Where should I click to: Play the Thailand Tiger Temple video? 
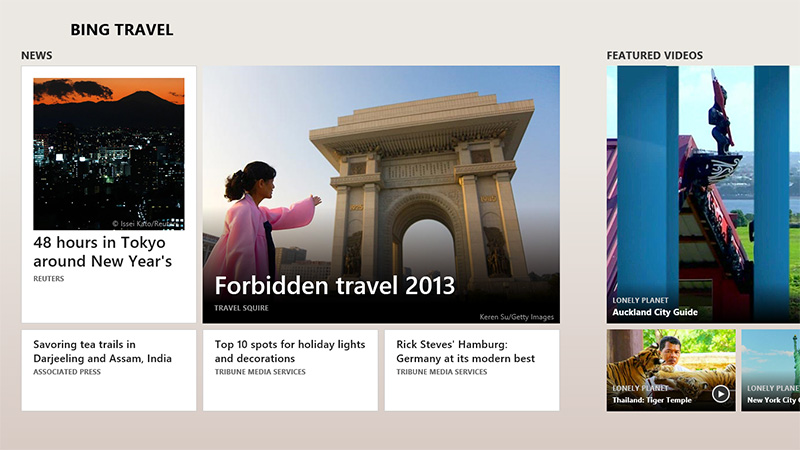[x=721, y=393]
